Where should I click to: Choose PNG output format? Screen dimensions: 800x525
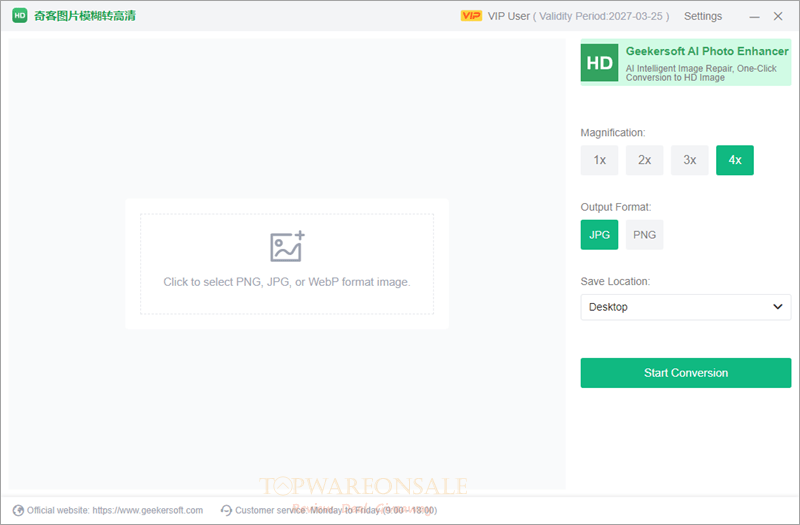(644, 235)
